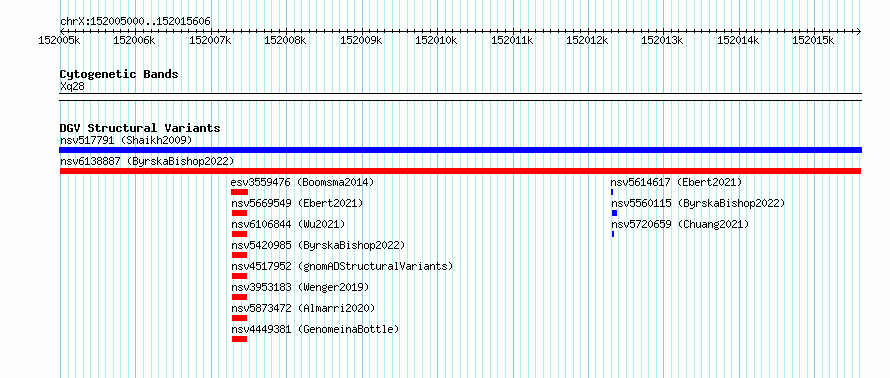890x378 pixels.
Task: Click the cytogenetic band Xq28 horizontal bar
Action: [460, 96]
